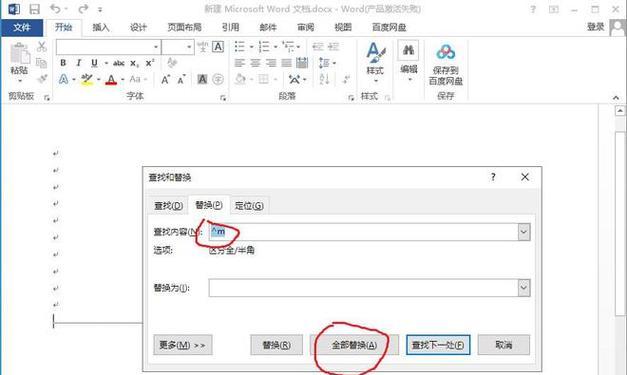This screenshot has width=627, height=375.
Task: Click the Format Painter brush icon
Action: coord(42,79)
